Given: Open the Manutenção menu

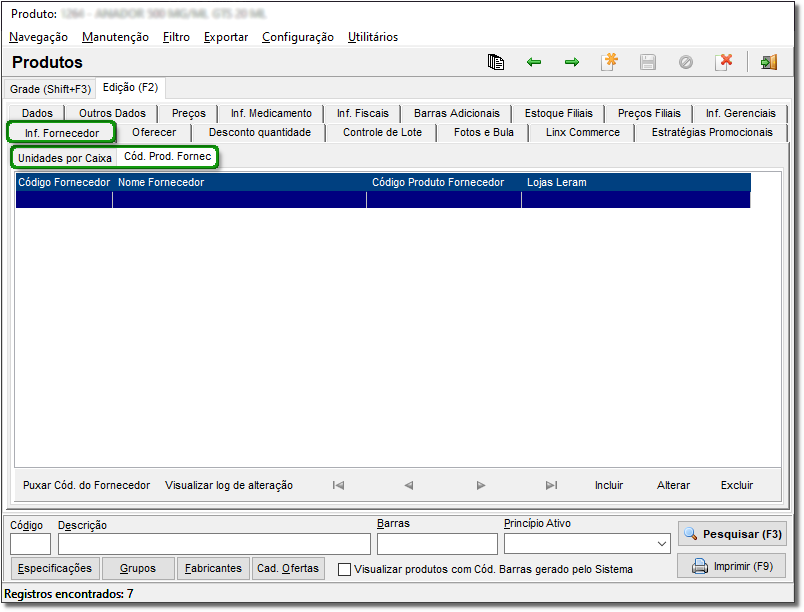Looking at the screenshot, I should 115,37.
